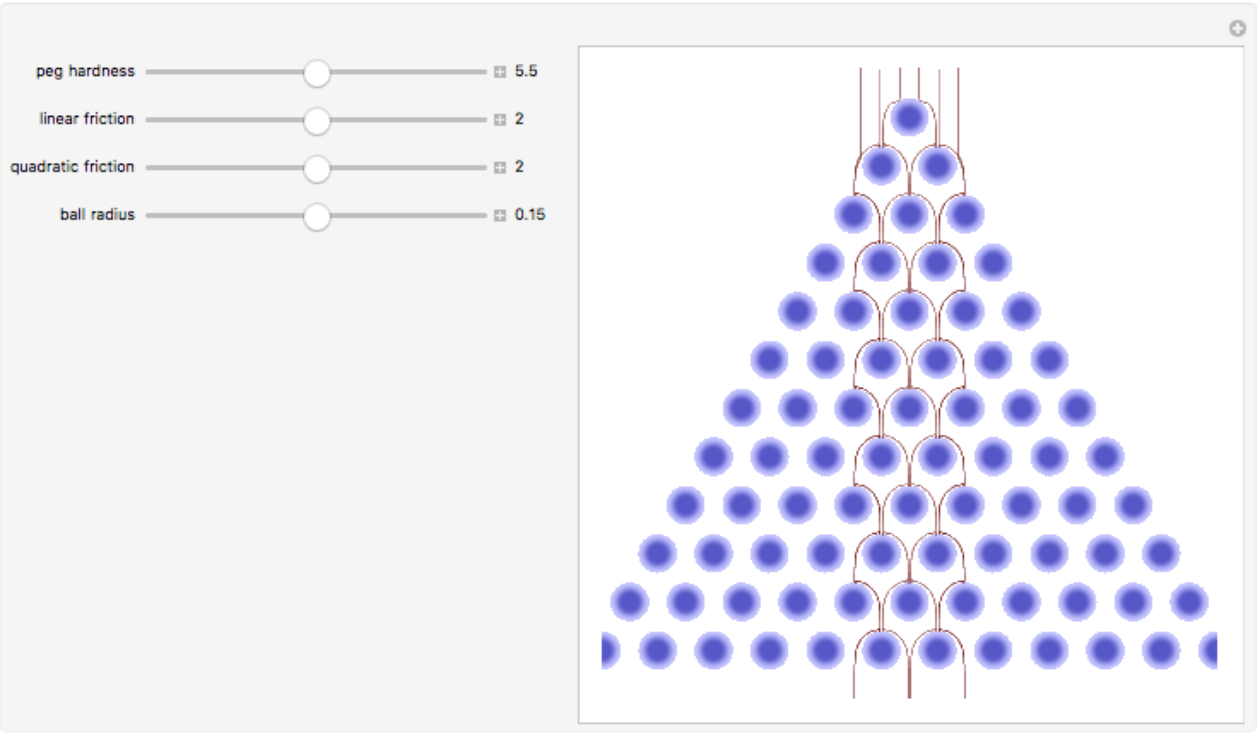Click the "quadratic friction" label text

(x=72, y=167)
